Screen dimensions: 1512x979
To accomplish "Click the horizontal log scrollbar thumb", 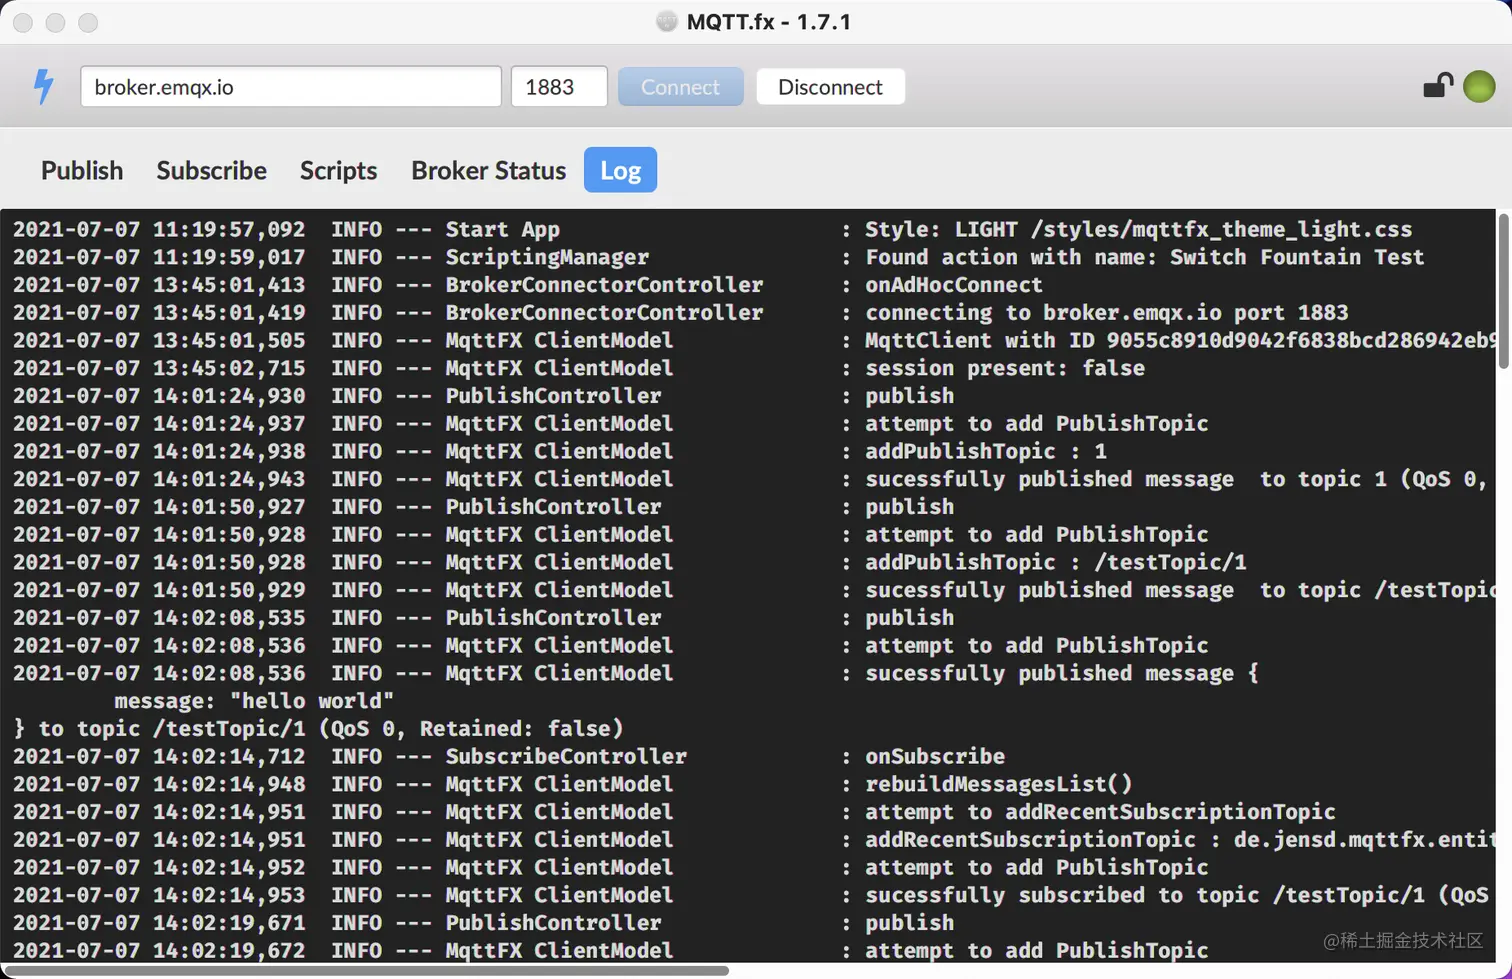I will pyautogui.click(x=365, y=971).
